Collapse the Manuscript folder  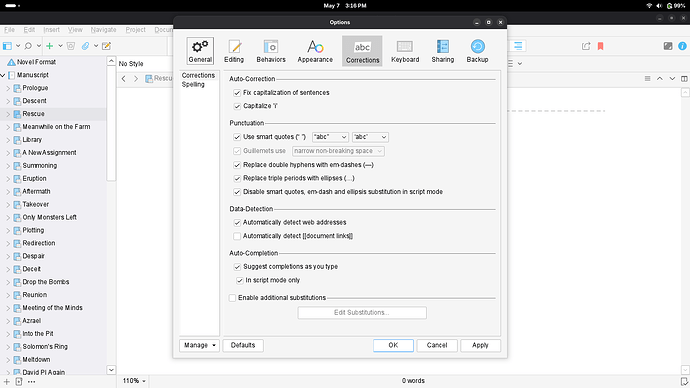click(x=3, y=75)
